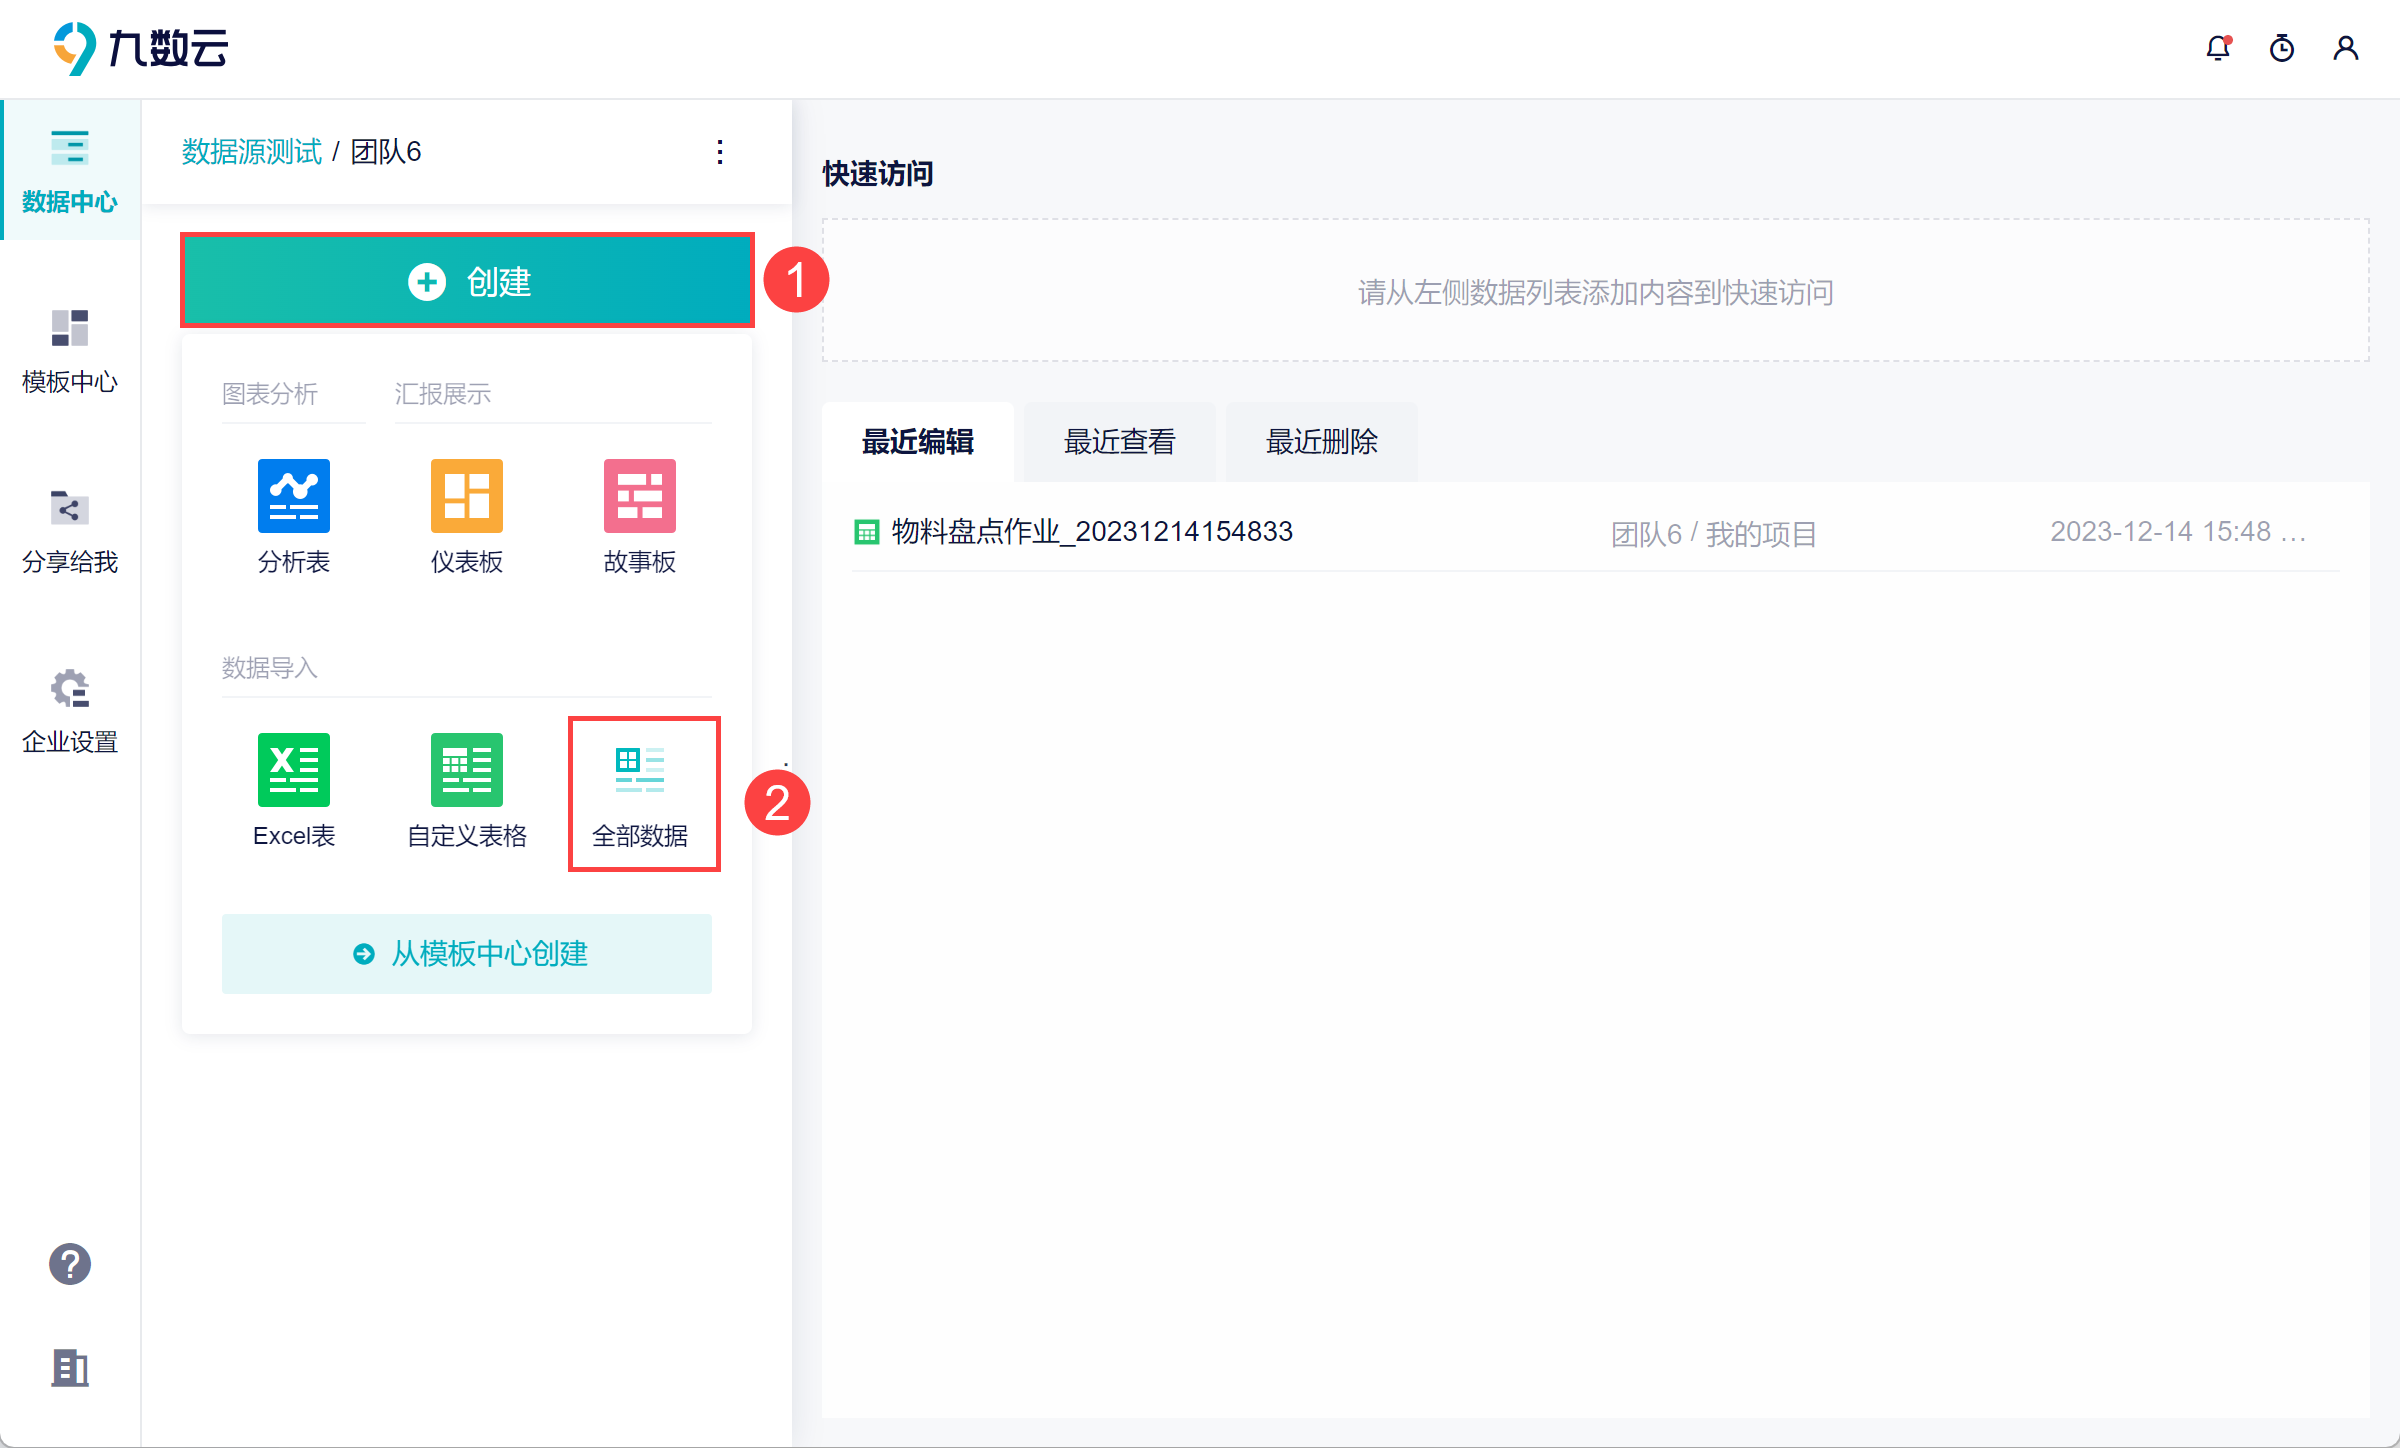
Task: Select the 故事板 storyboard icon
Action: (x=639, y=496)
